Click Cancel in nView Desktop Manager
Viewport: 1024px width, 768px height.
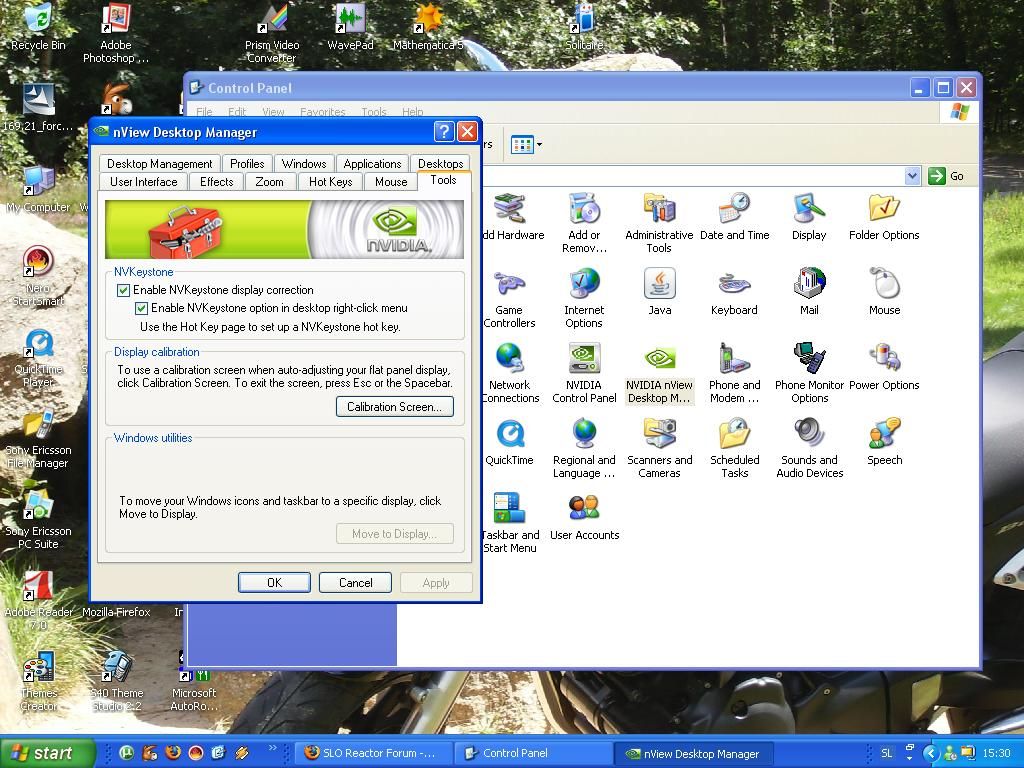pos(355,583)
